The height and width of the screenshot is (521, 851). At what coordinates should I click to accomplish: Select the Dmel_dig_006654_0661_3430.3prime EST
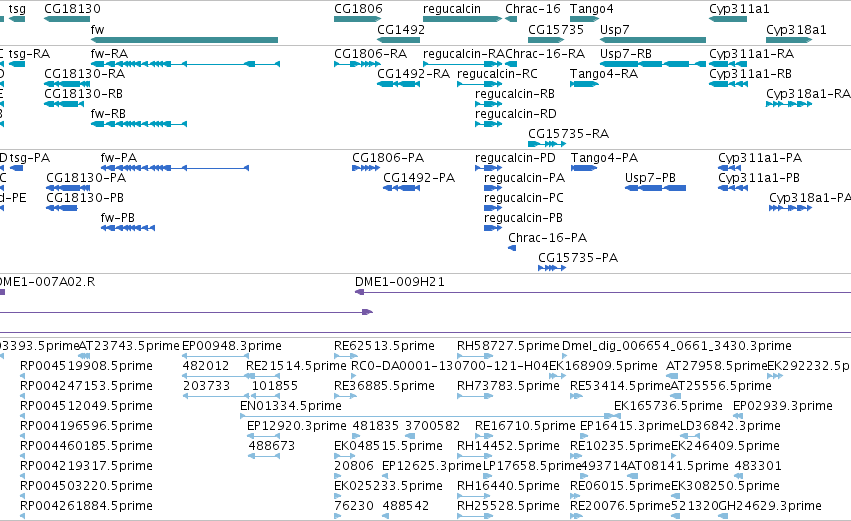564,356
